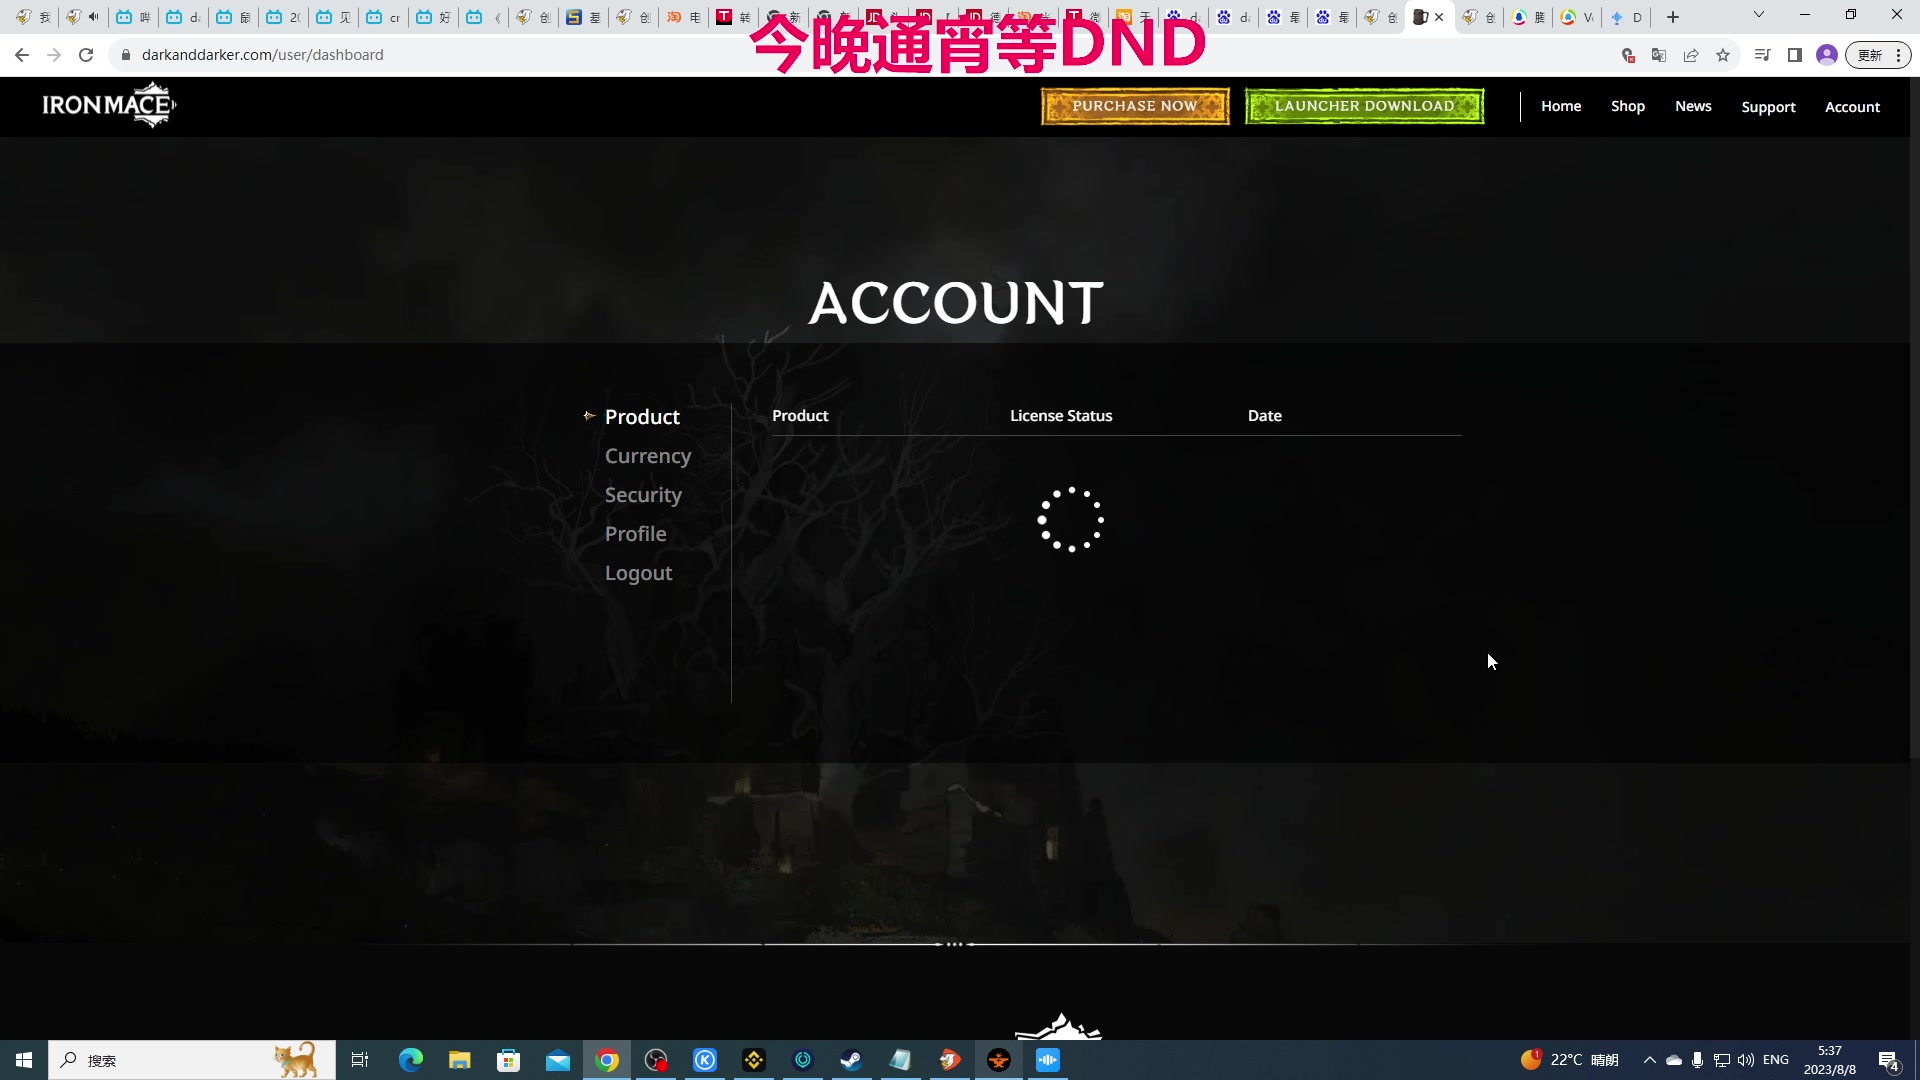Reload the current page

click(86, 55)
